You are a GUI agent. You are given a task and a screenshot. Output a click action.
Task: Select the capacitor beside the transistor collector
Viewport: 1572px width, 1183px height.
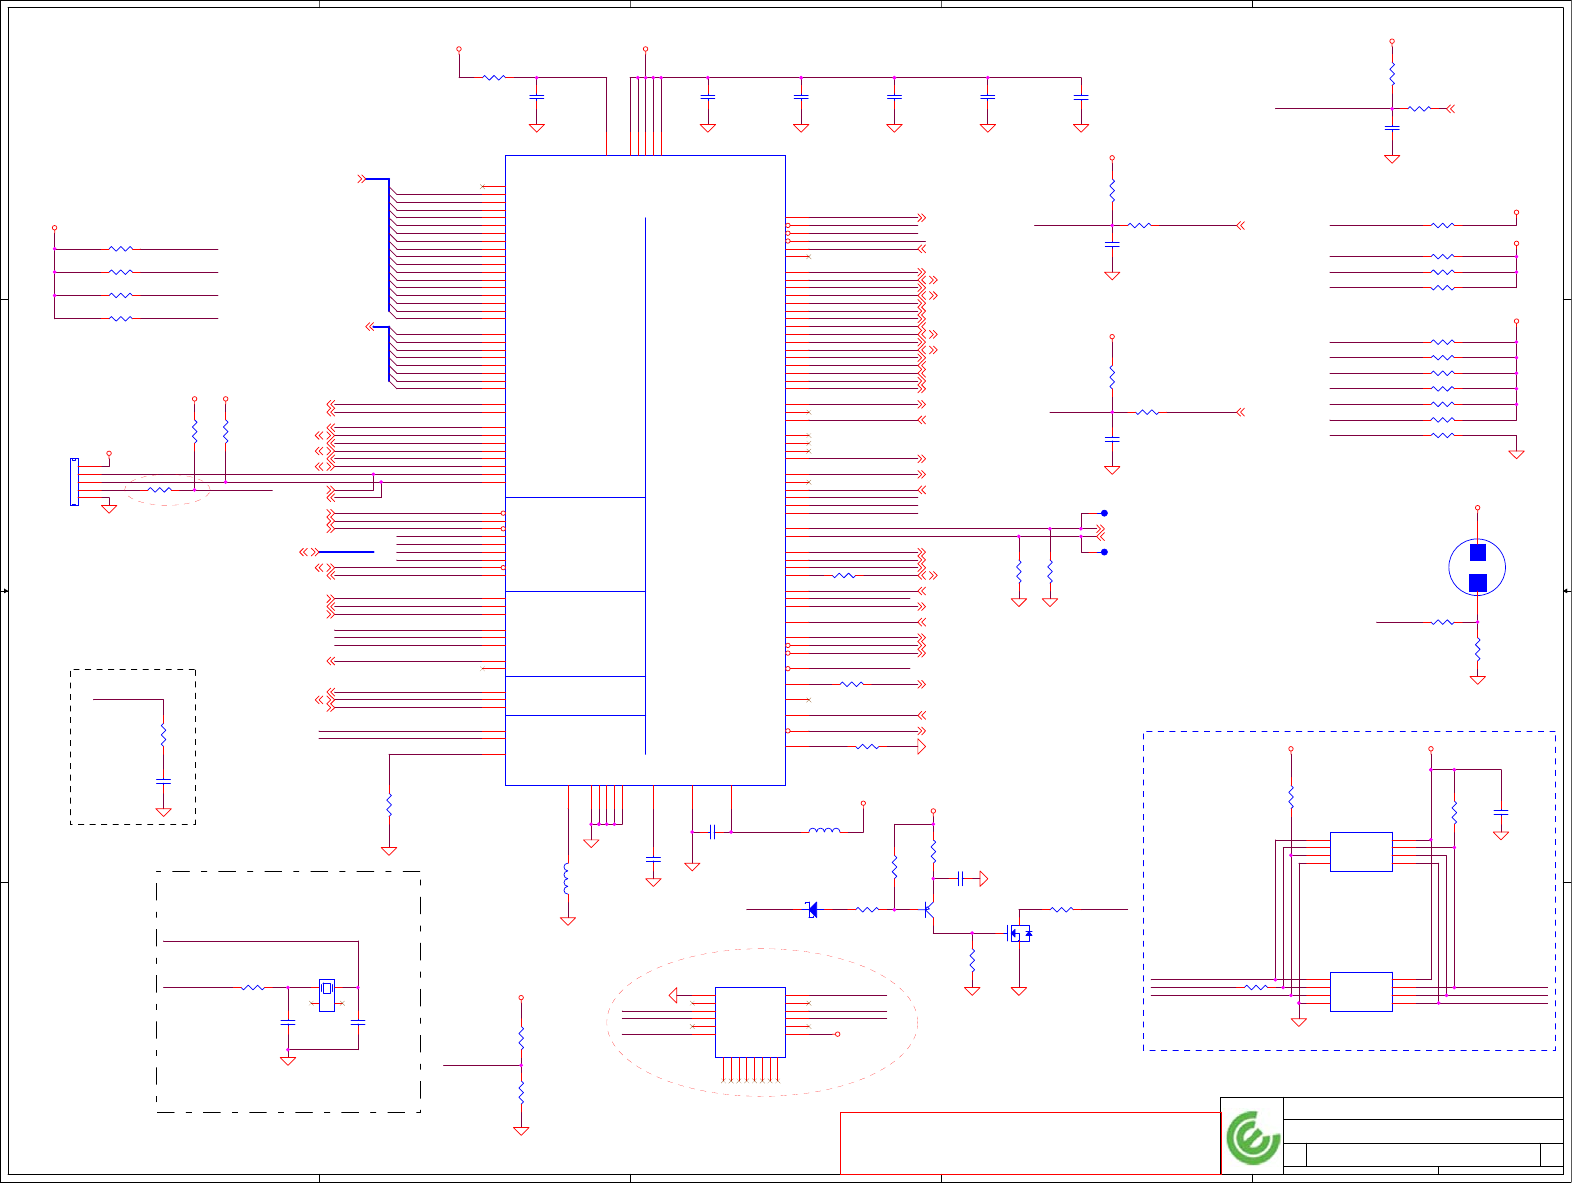pyautogui.click(x=960, y=879)
